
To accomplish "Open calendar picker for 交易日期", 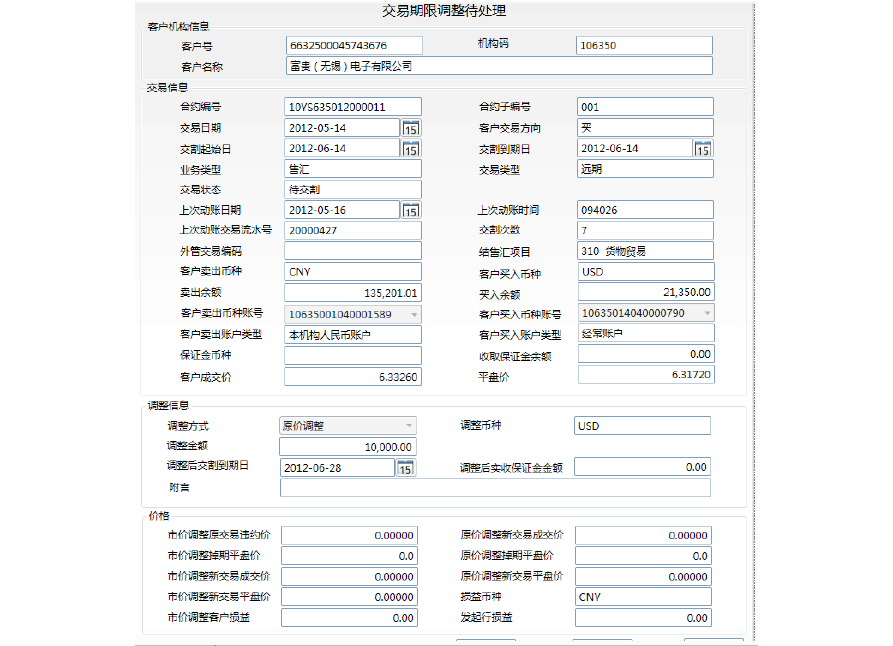I will (x=411, y=128).
